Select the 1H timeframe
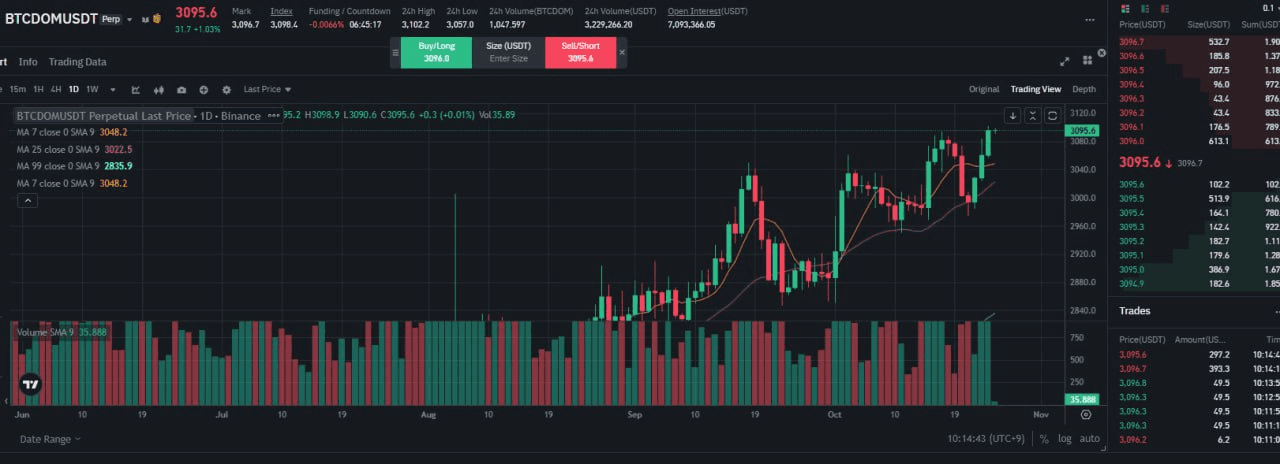This screenshot has width=1280, height=464. (x=39, y=90)
